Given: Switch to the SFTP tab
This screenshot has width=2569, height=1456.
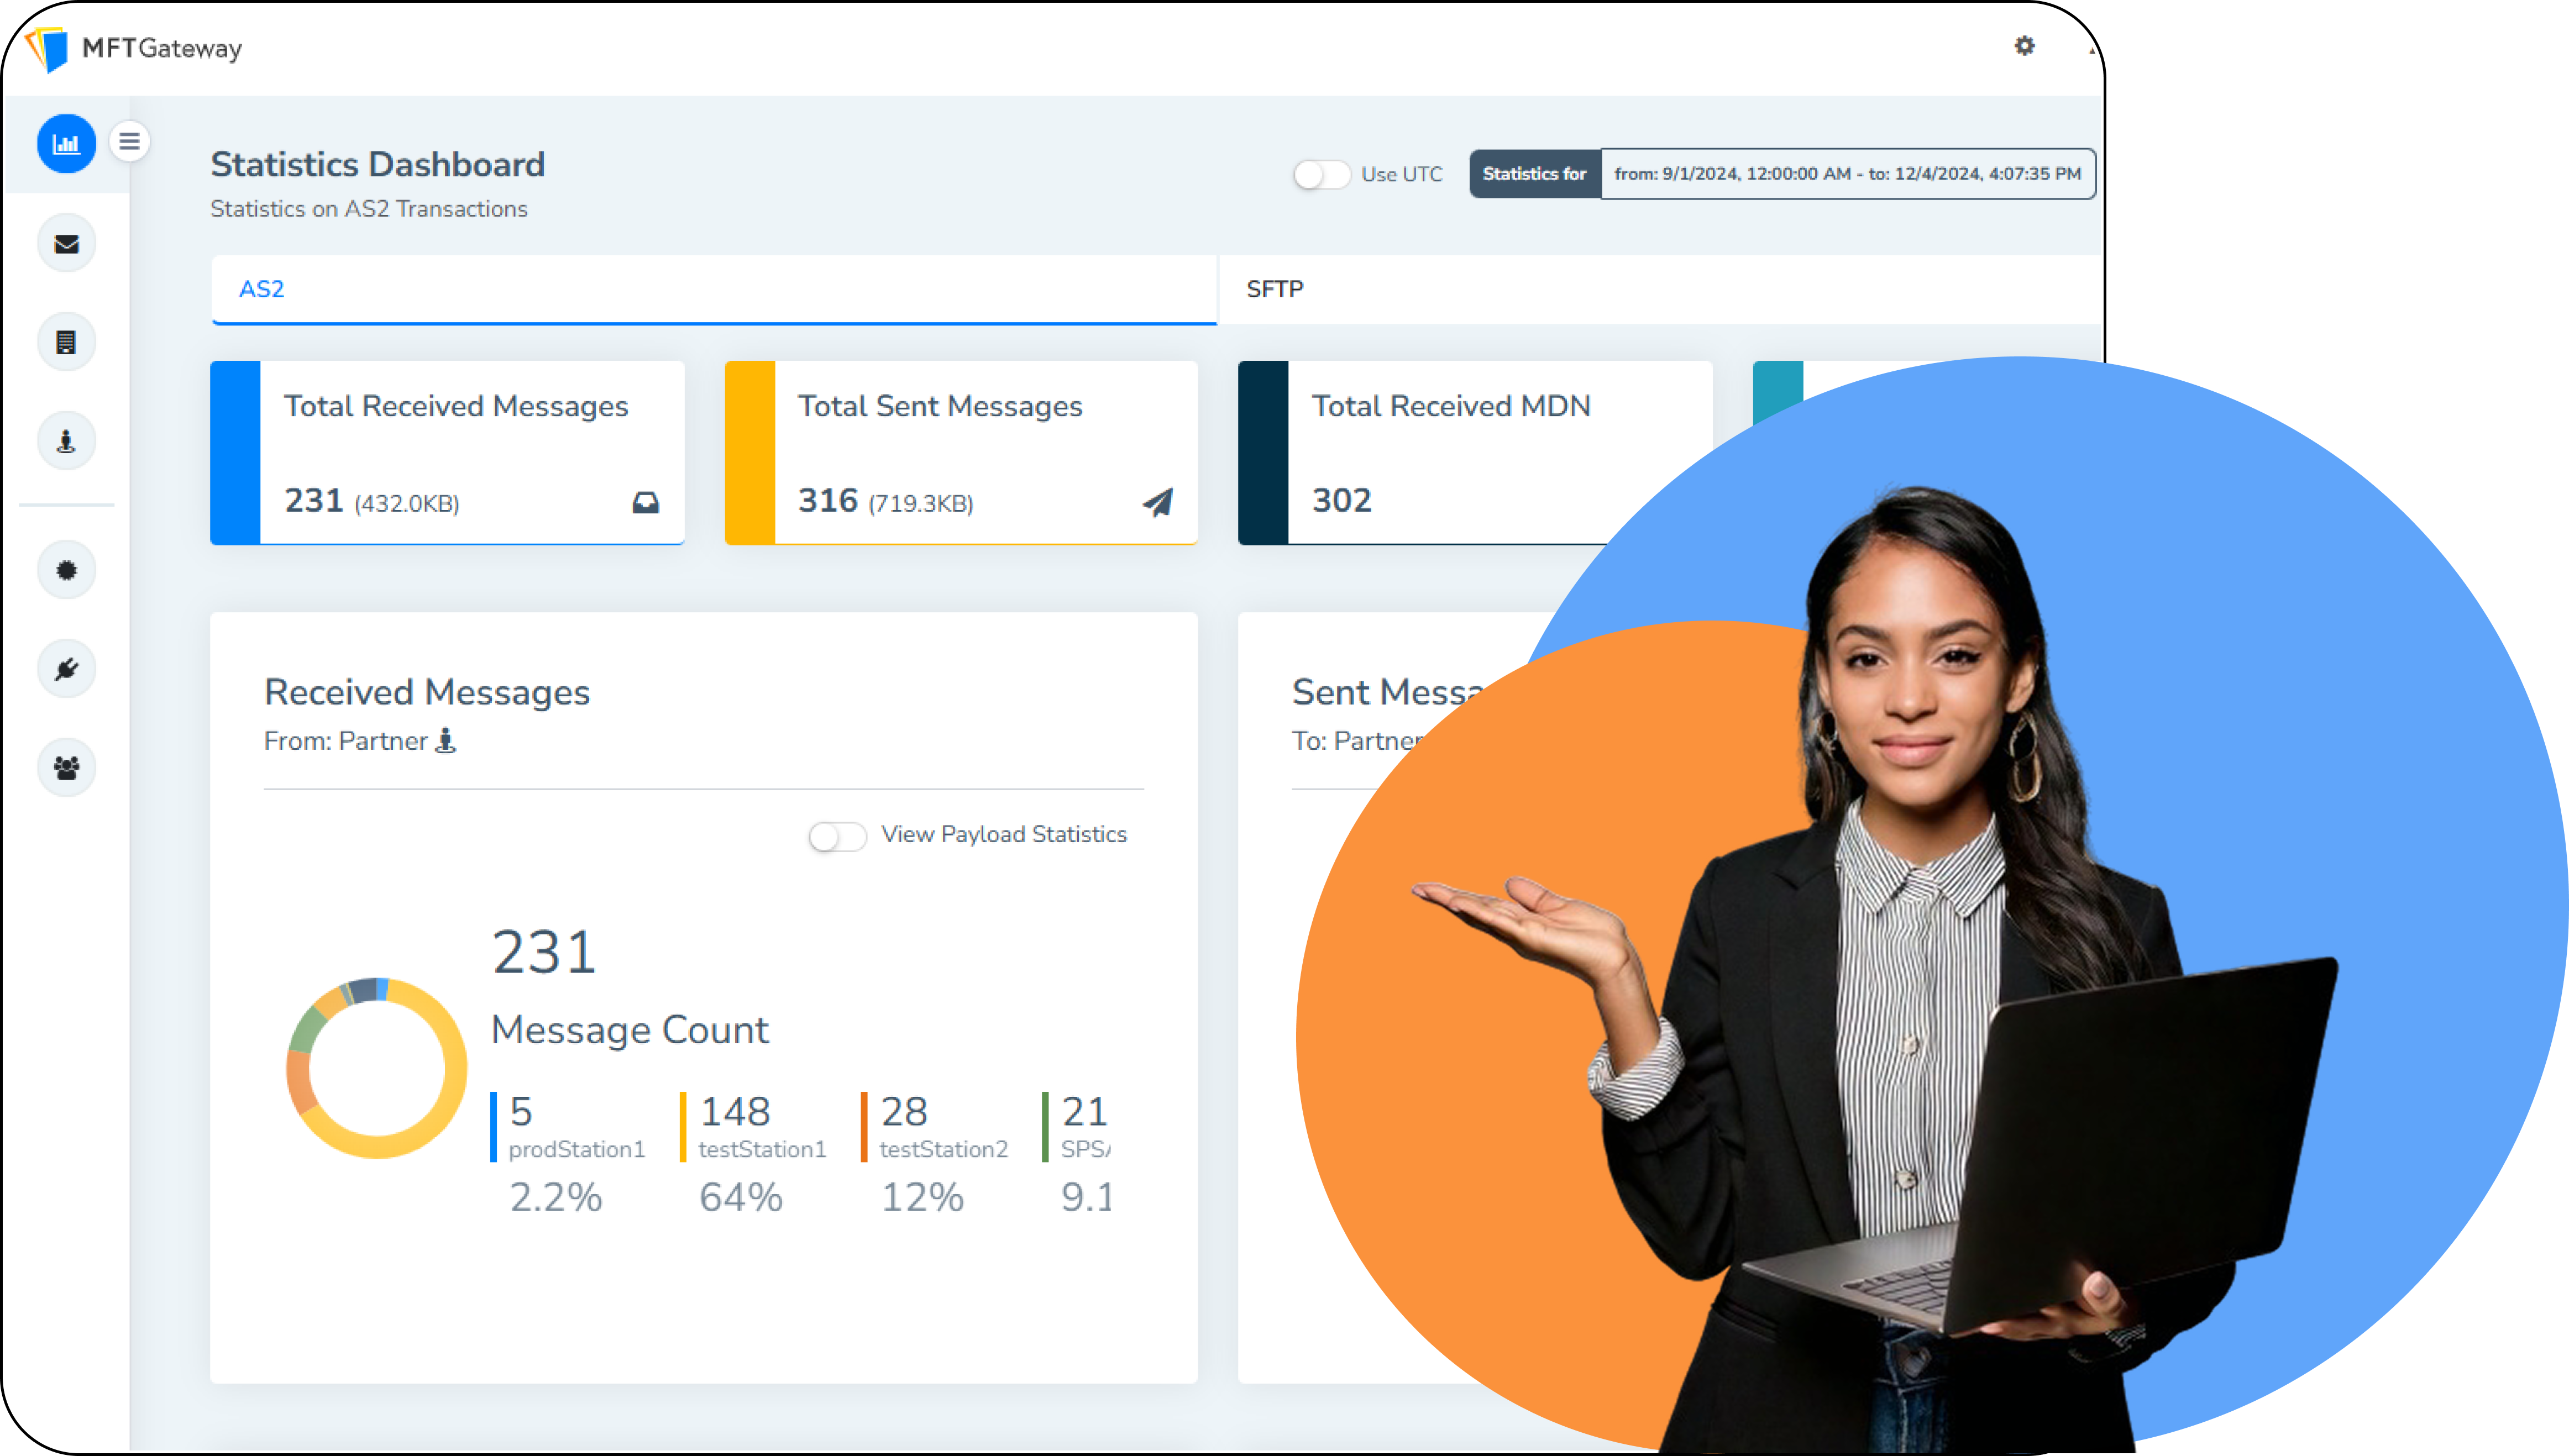Looking at the screenshot, I should pyautogui.click(x=1660, y=289).
